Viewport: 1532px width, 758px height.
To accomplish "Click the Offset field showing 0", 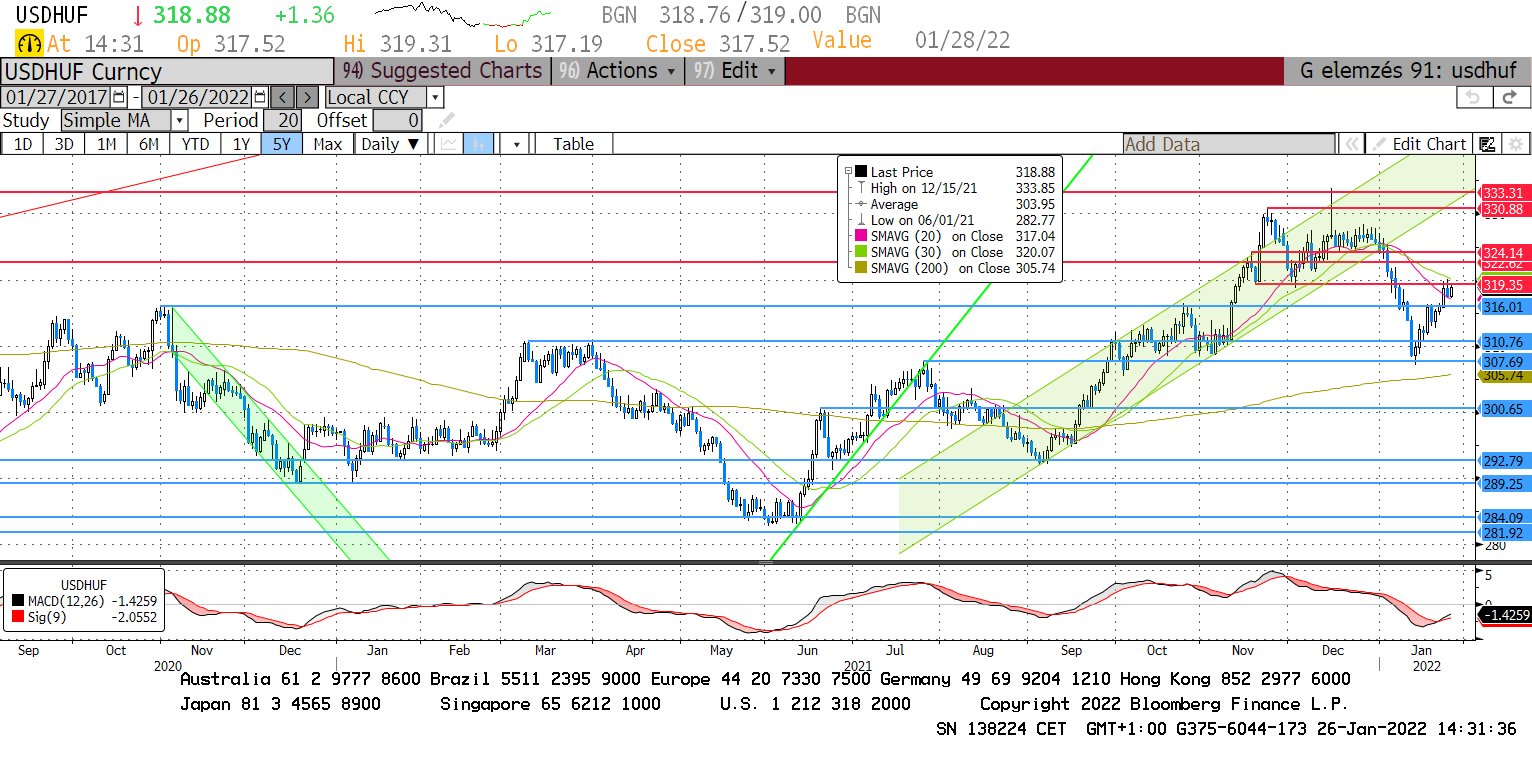I will pyautogui.click(x=398, y=120).
